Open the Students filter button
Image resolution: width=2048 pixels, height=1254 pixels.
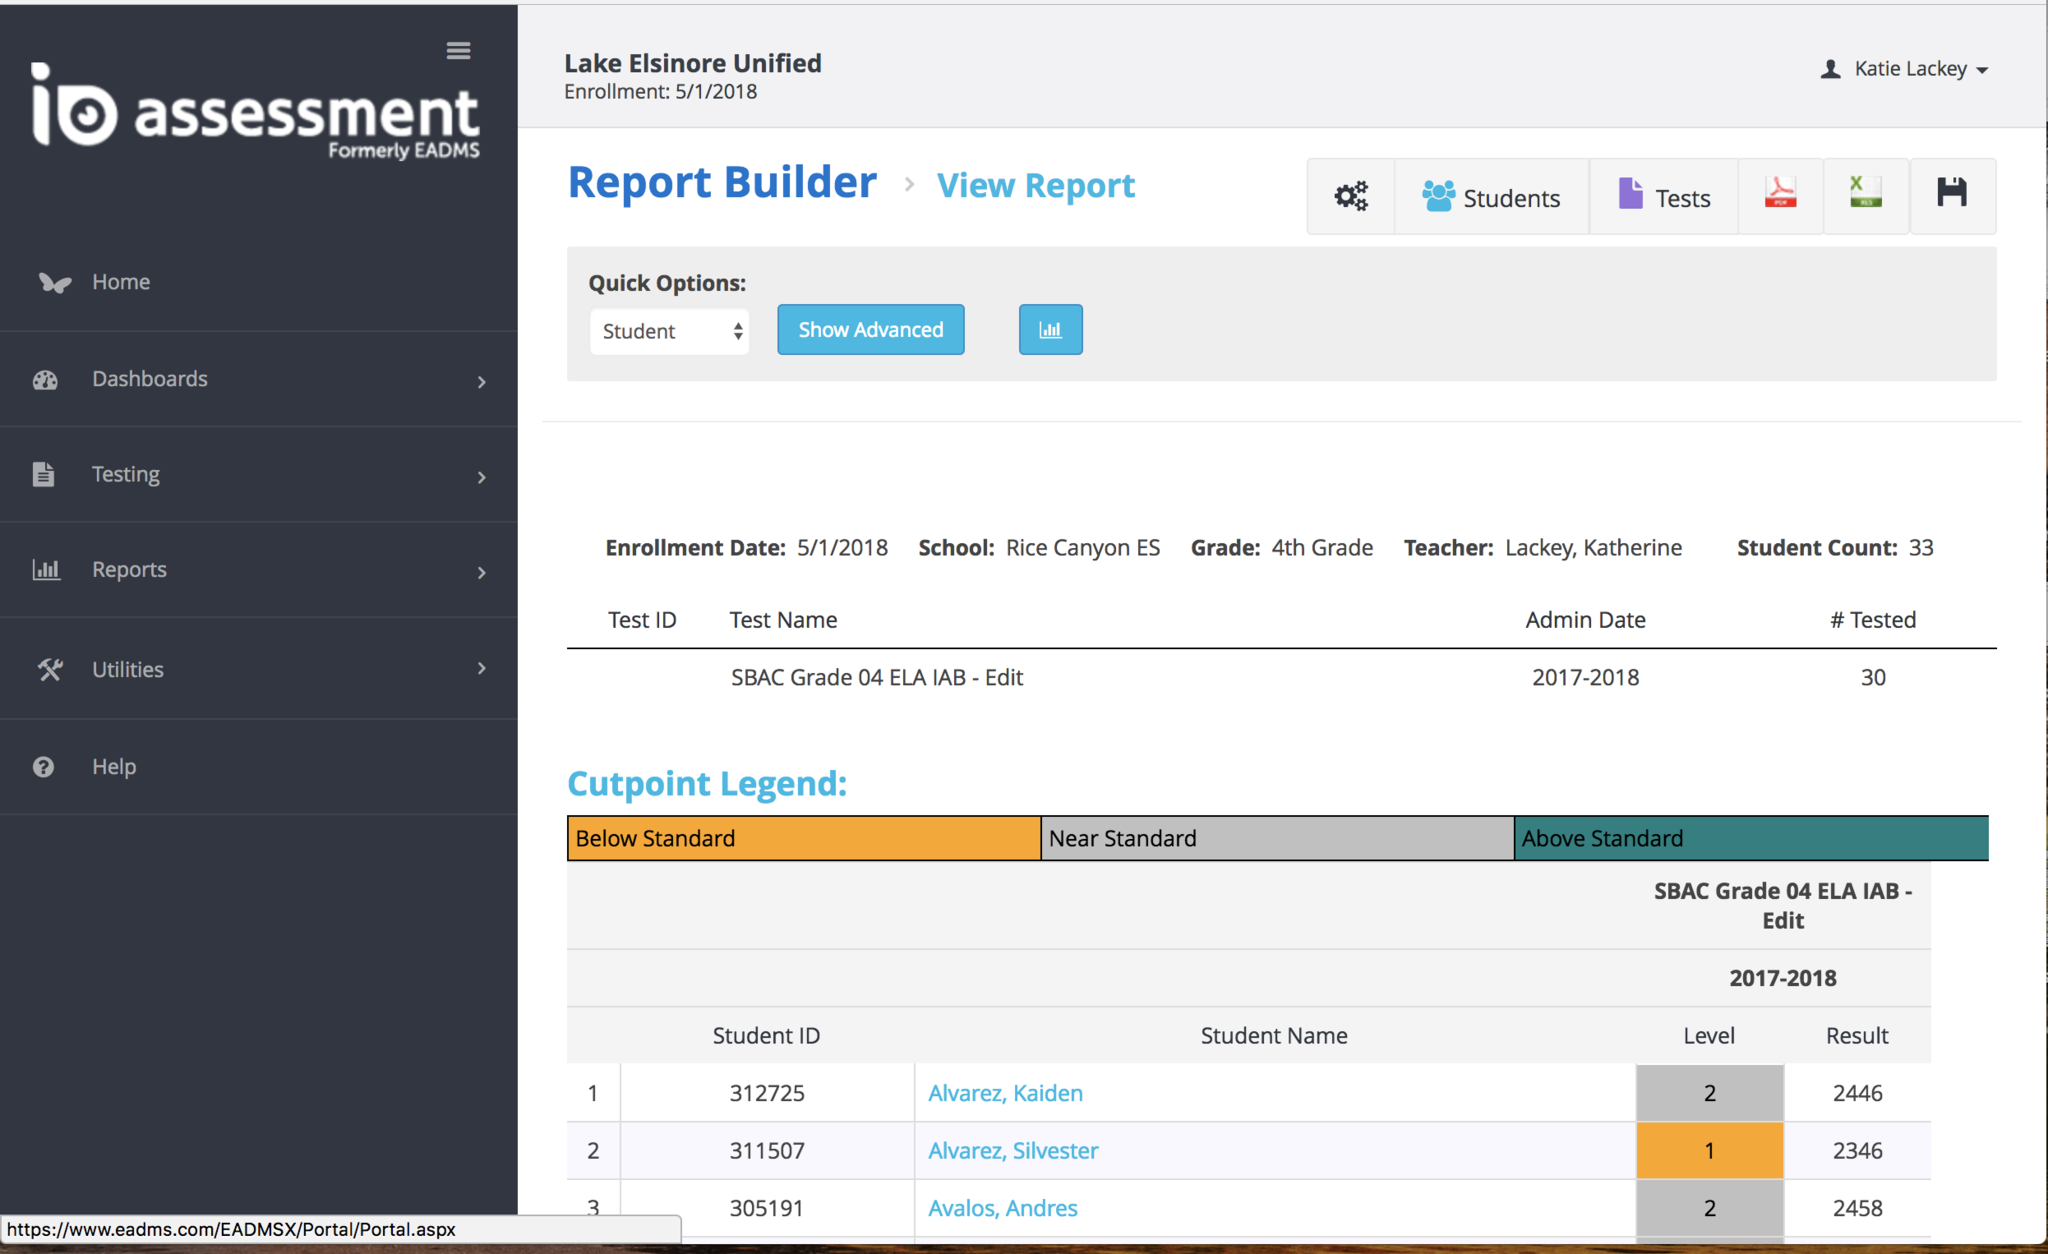point(1491,197)
